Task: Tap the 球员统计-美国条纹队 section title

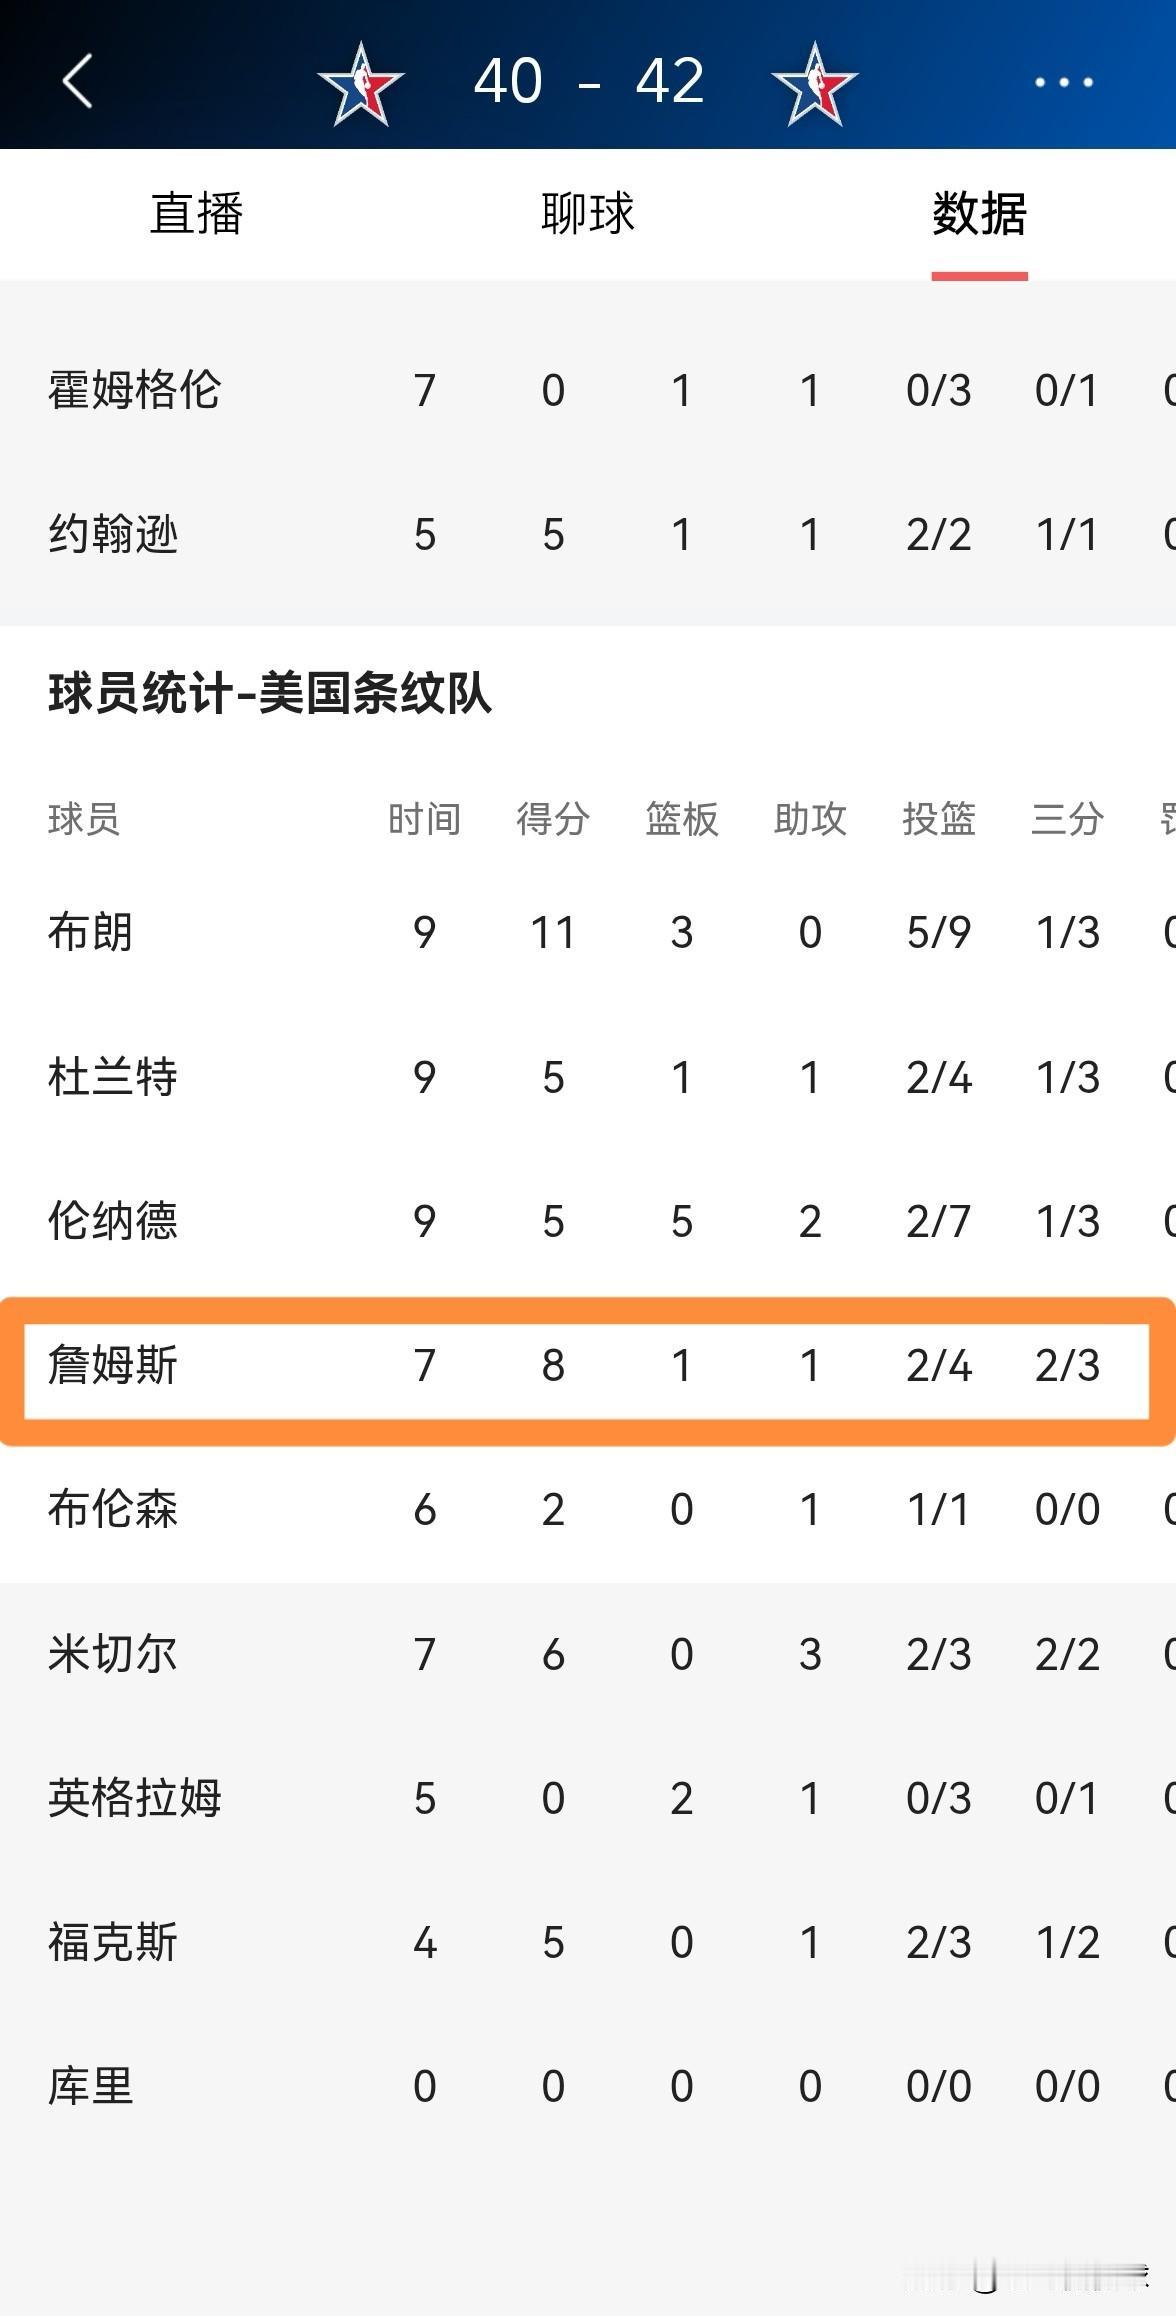Action: 270,694
